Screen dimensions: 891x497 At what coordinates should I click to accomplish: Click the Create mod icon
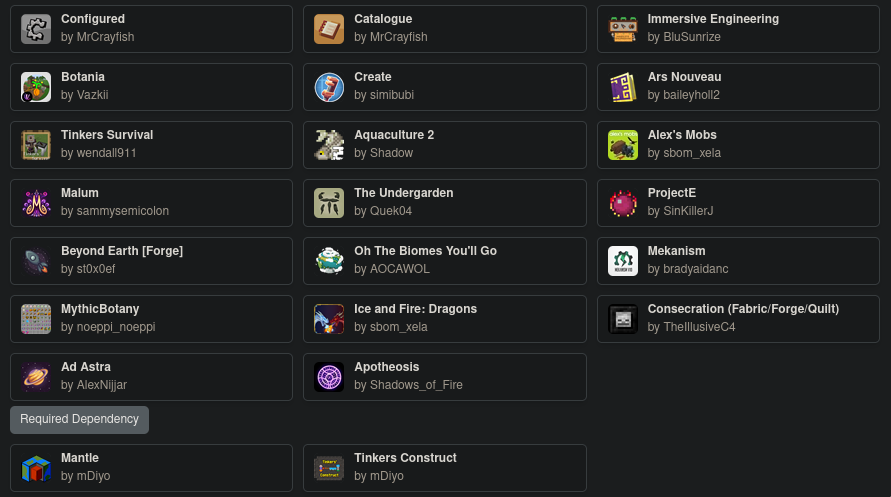click(329, 87)
